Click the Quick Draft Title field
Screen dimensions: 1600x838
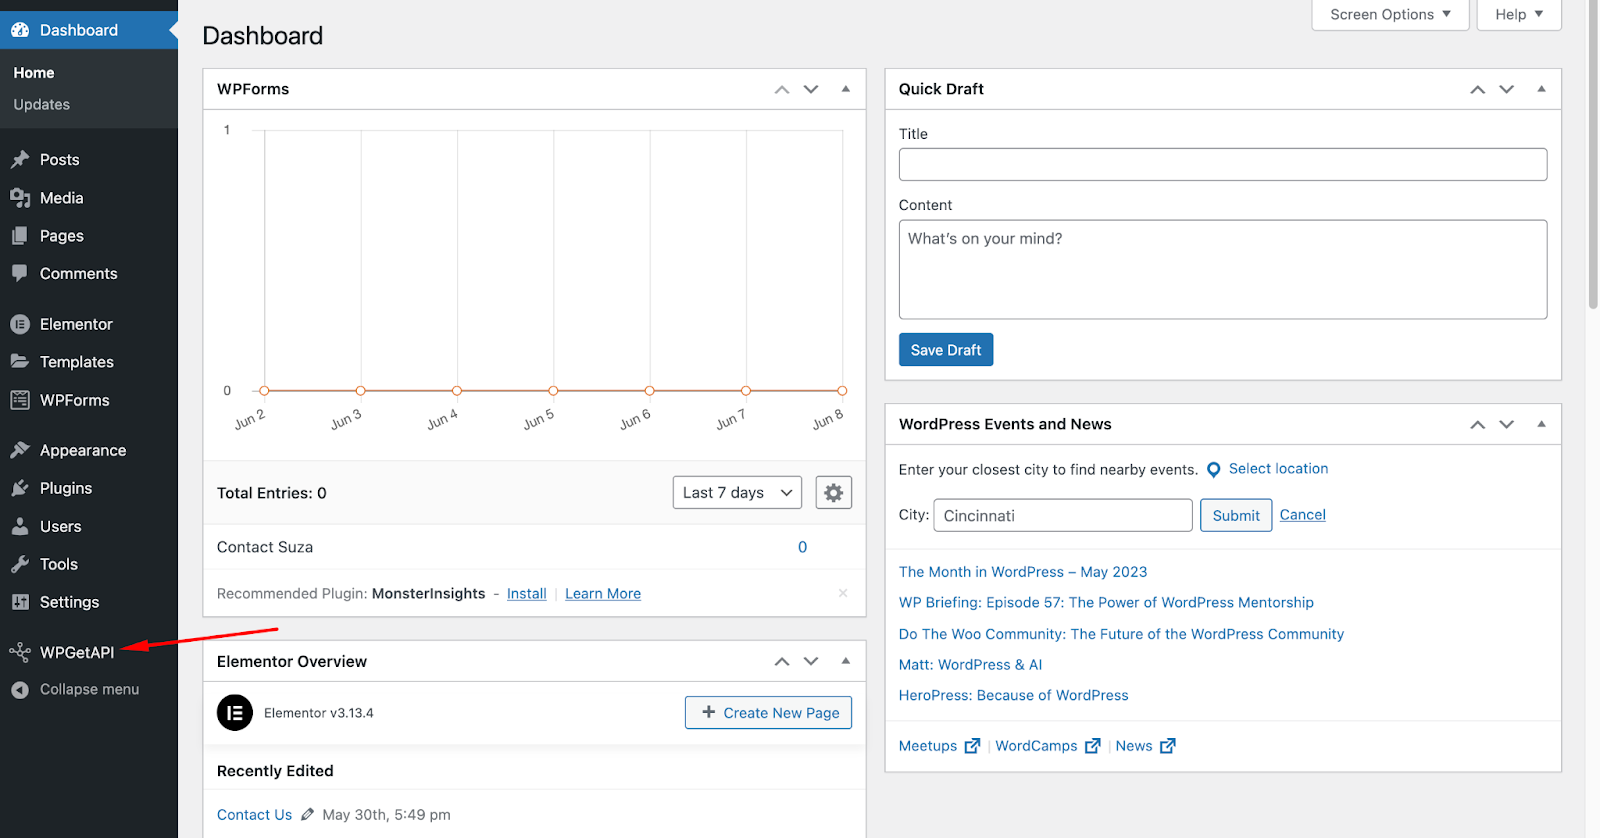[x=1222, y=165]
